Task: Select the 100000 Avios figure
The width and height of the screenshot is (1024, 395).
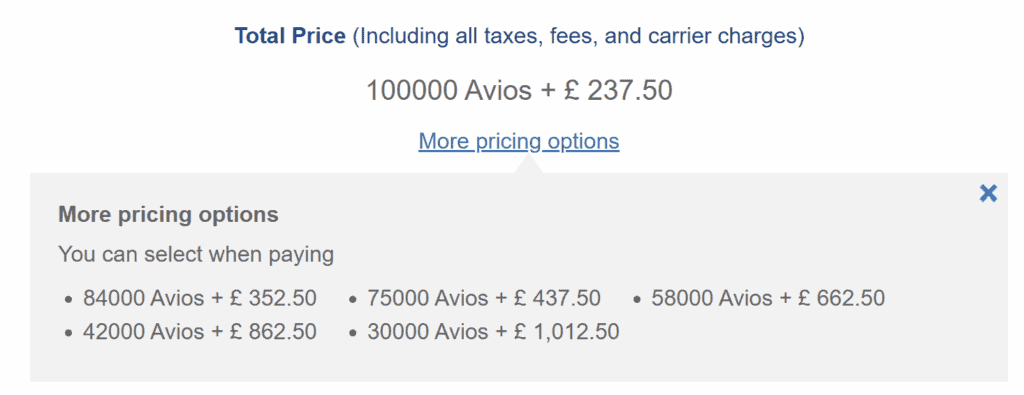Action: [x=449, y=90]
